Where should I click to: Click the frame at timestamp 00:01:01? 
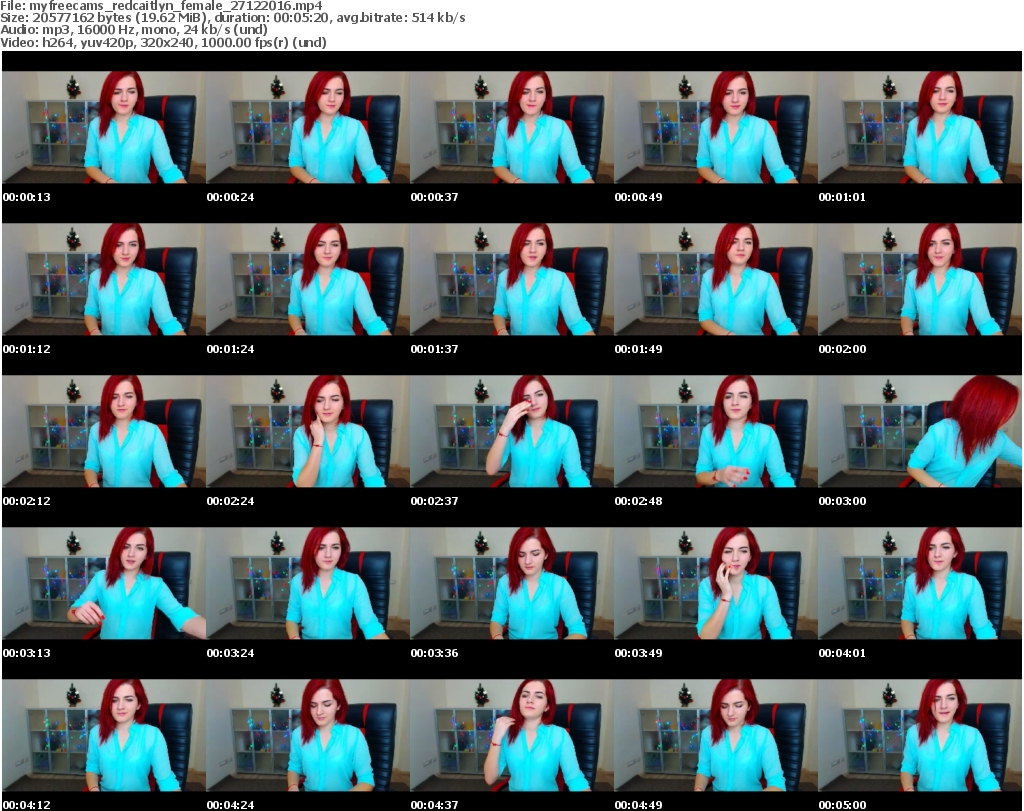coord(919,127)
